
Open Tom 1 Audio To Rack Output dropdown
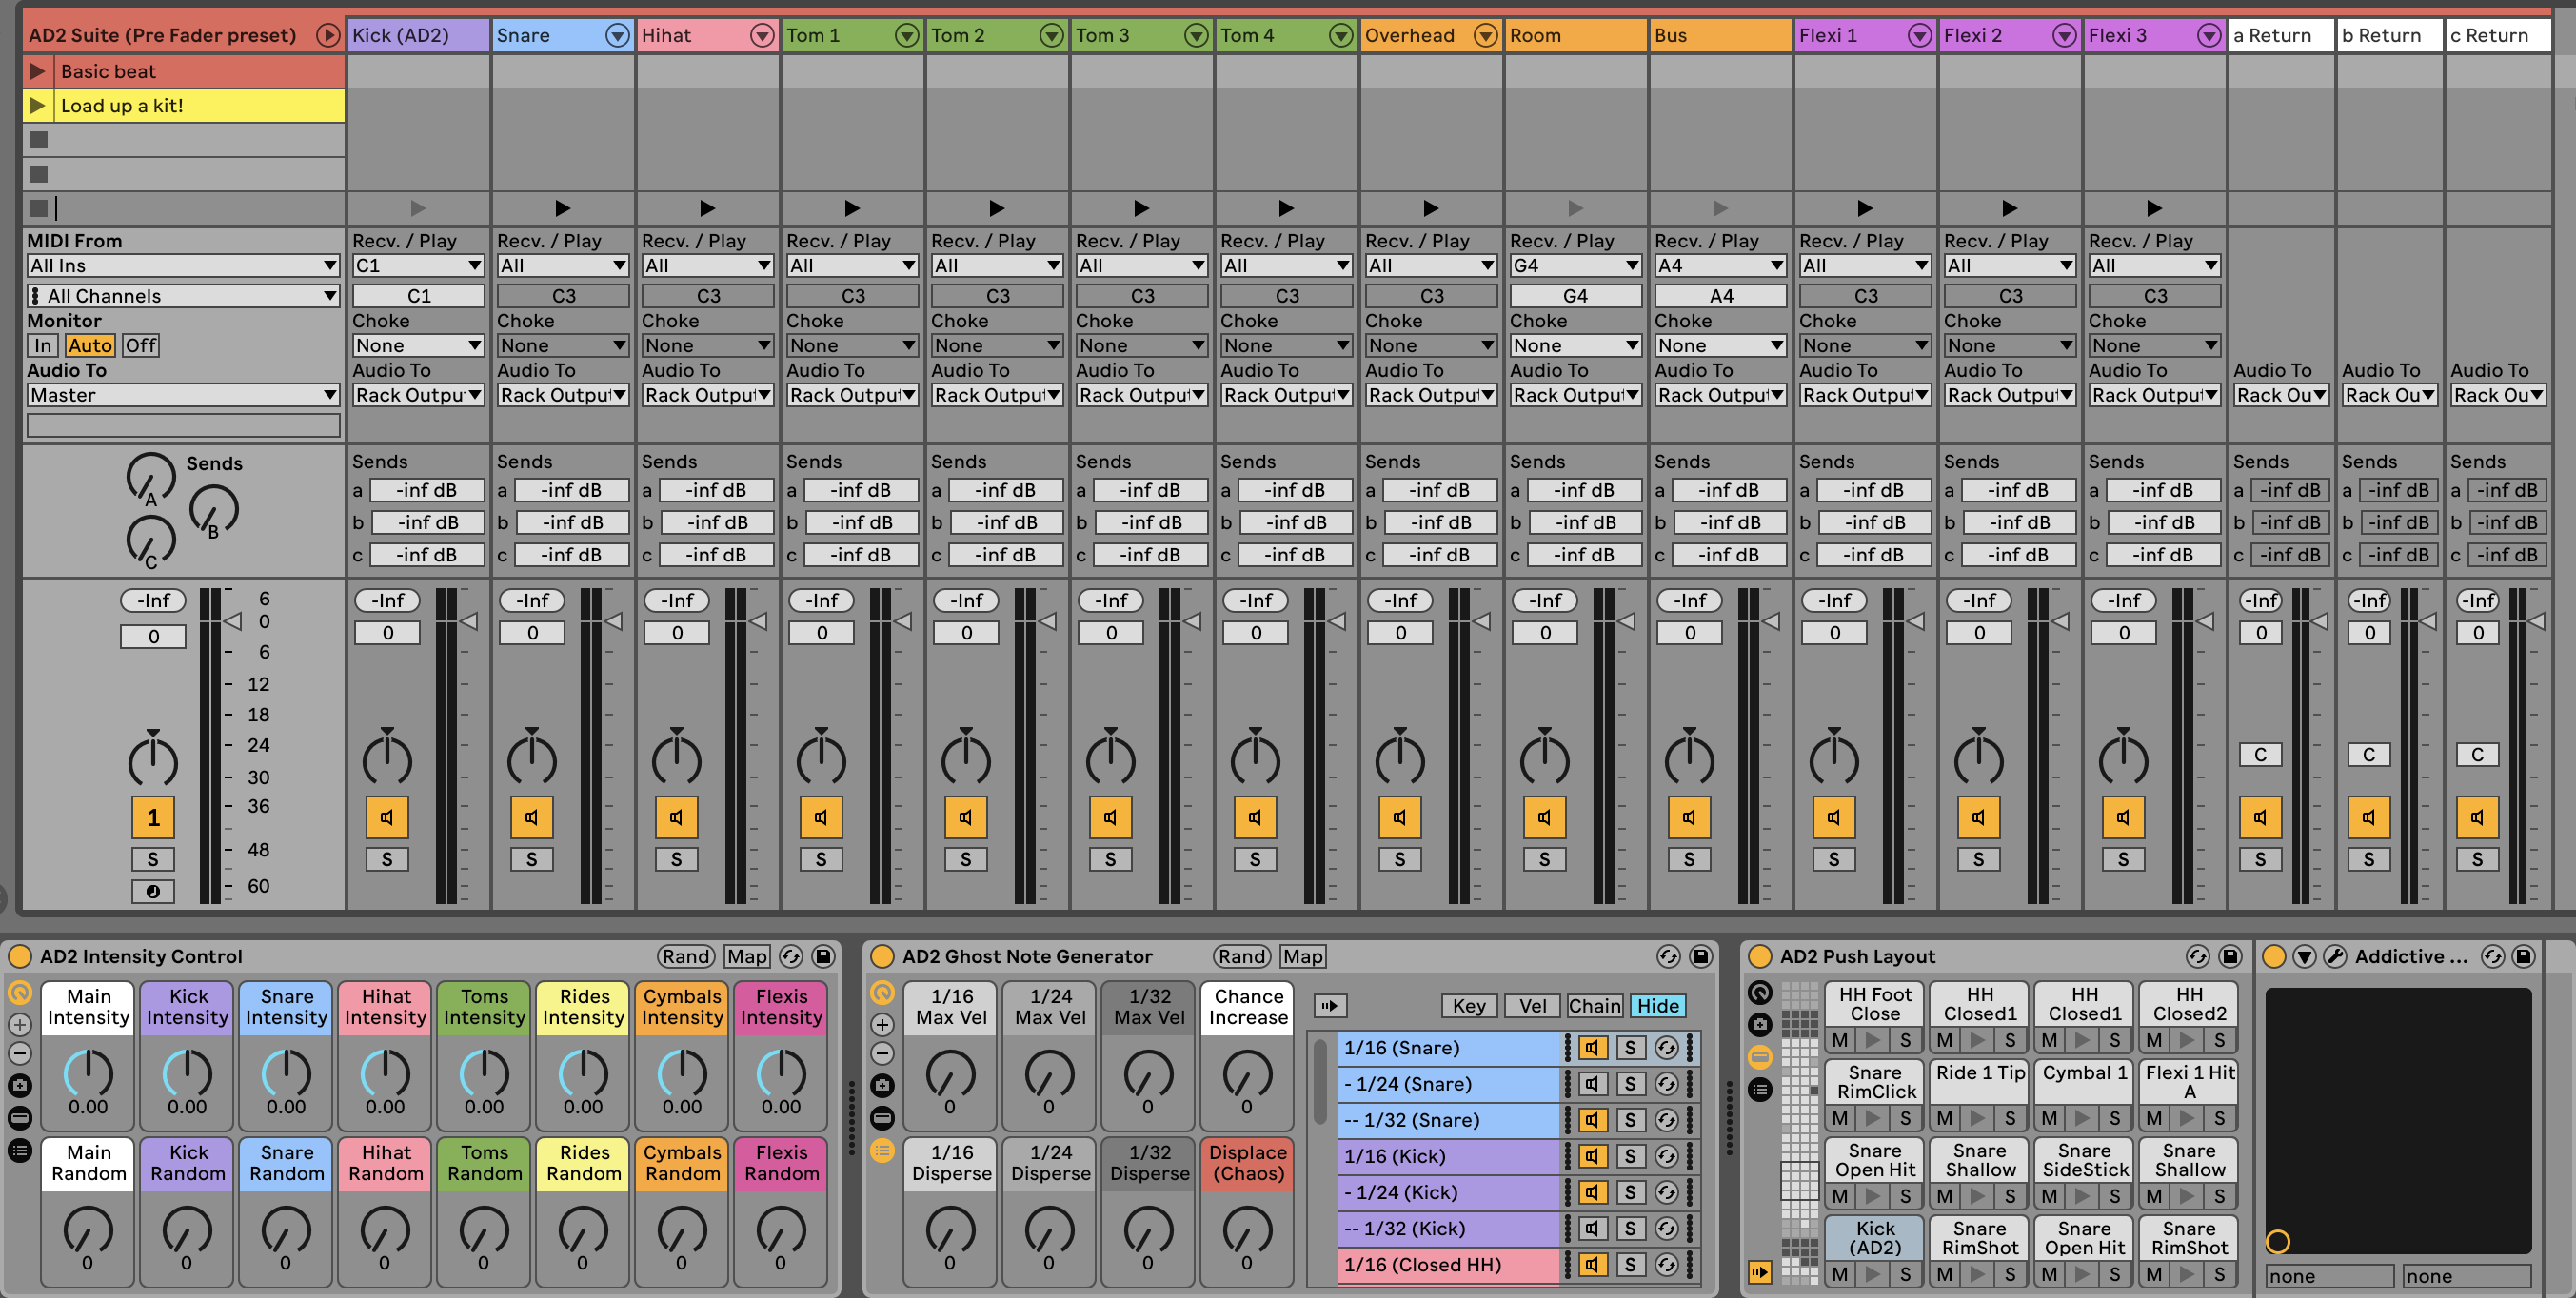[852, 394]
